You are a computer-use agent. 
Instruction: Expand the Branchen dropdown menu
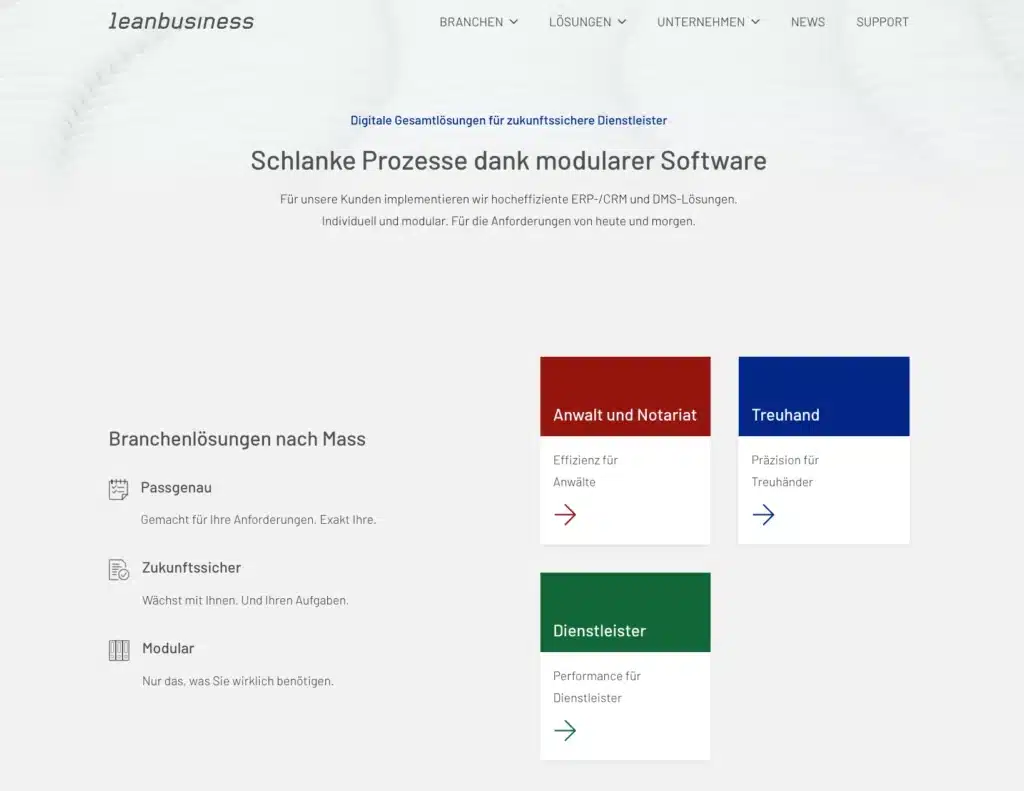pyautogui.click(x=478, y=22)
